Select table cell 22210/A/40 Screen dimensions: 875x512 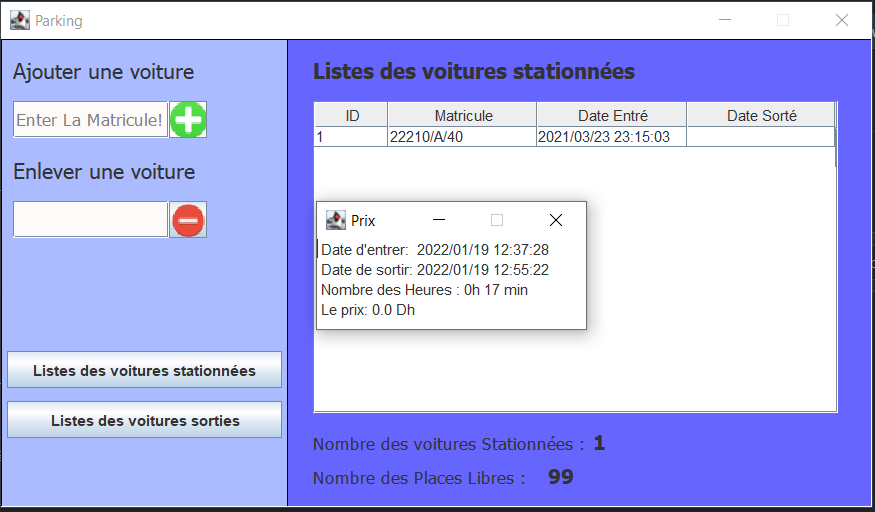tap(463, 137)
